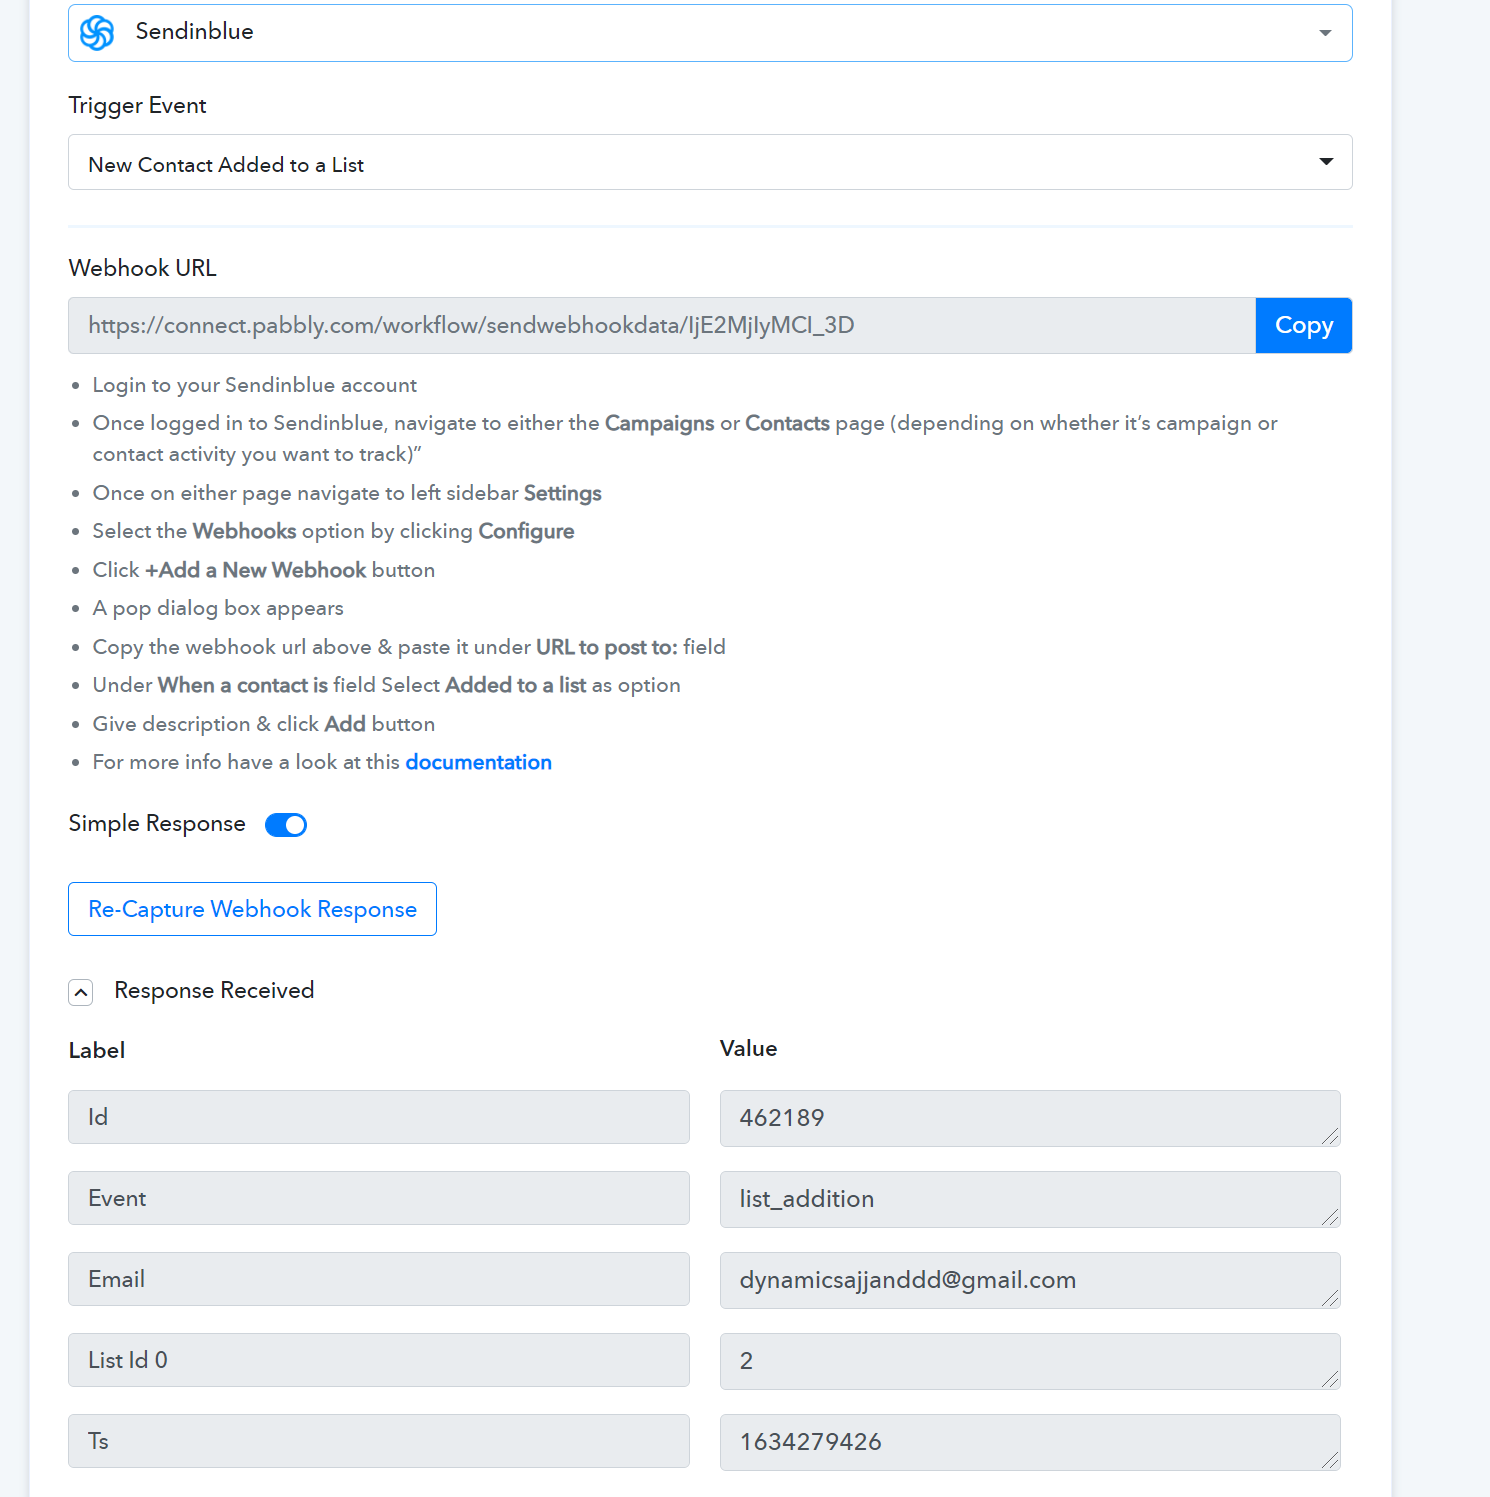
Task: Click the 'Response Received' heading text
Action: coord(214,990)
